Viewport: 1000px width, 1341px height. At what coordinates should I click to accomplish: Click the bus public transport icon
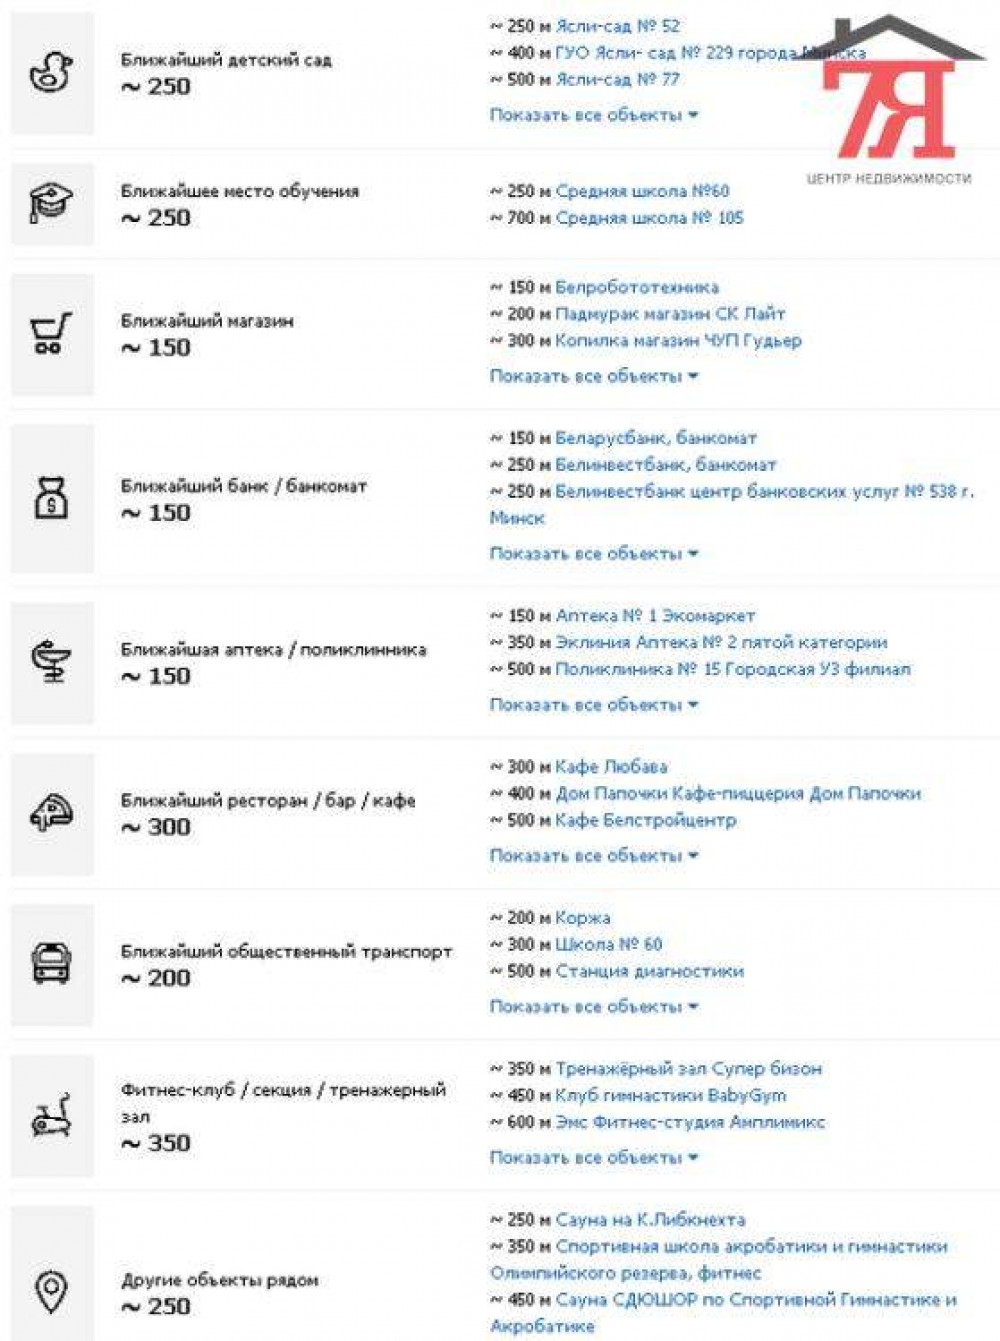pos(51,964)
